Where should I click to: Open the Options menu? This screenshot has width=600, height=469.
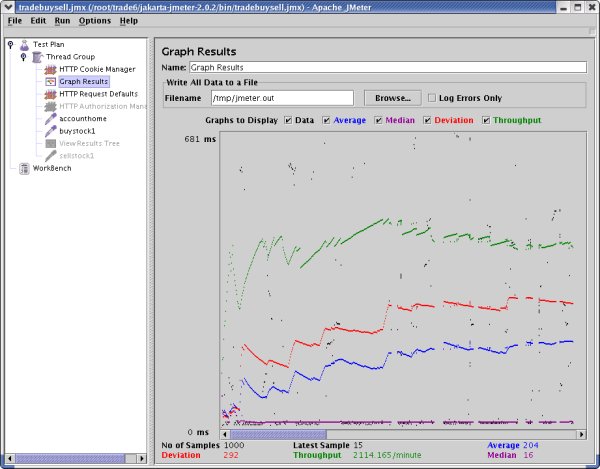(95, 20)
